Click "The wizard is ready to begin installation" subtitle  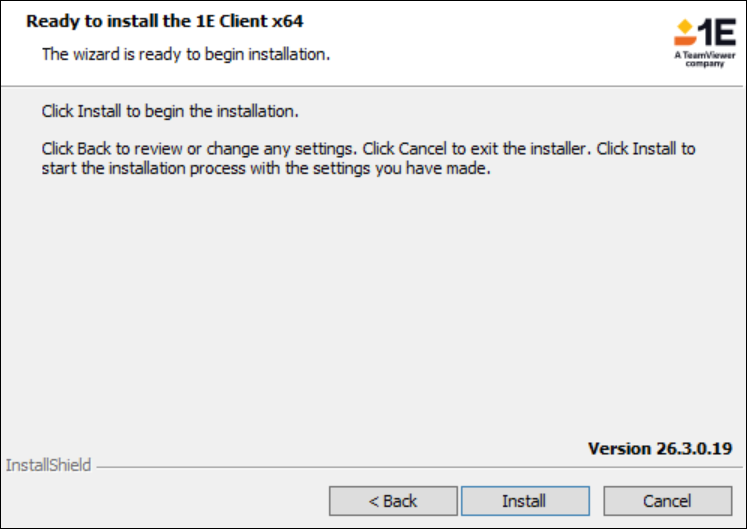click(185, 54)
